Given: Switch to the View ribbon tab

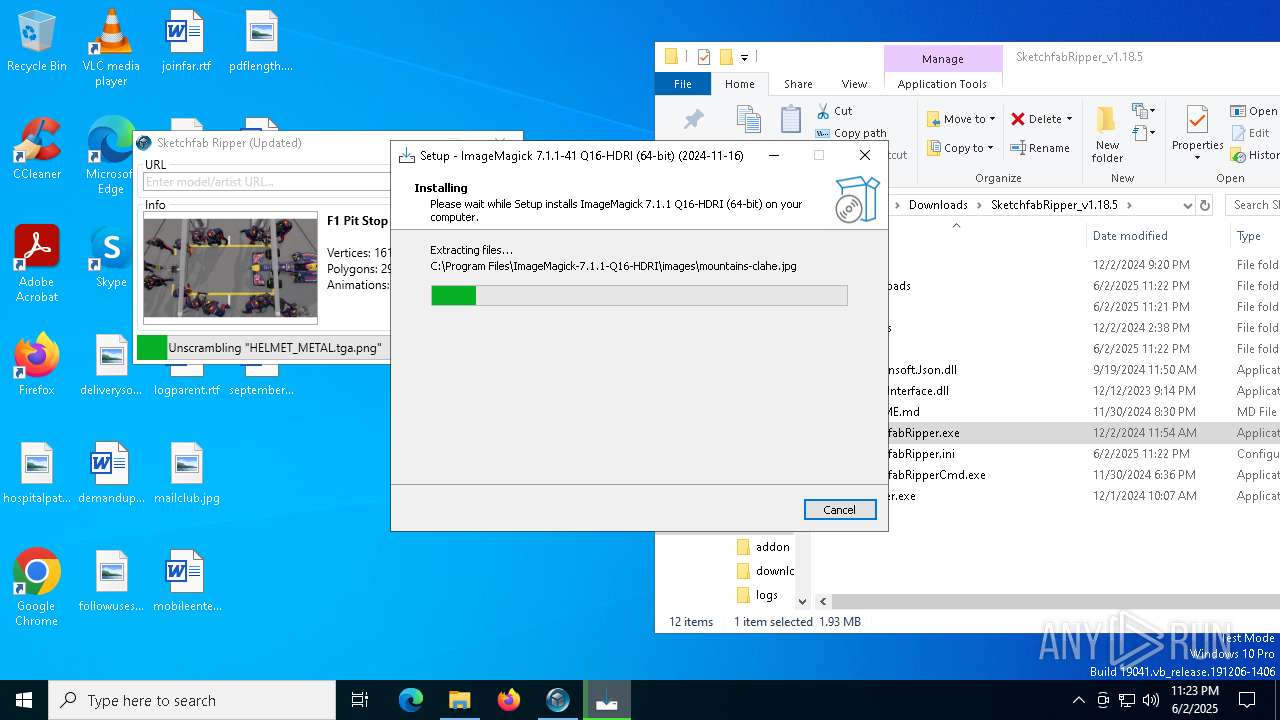Looking at the screenshot, I should click(854, 84).
